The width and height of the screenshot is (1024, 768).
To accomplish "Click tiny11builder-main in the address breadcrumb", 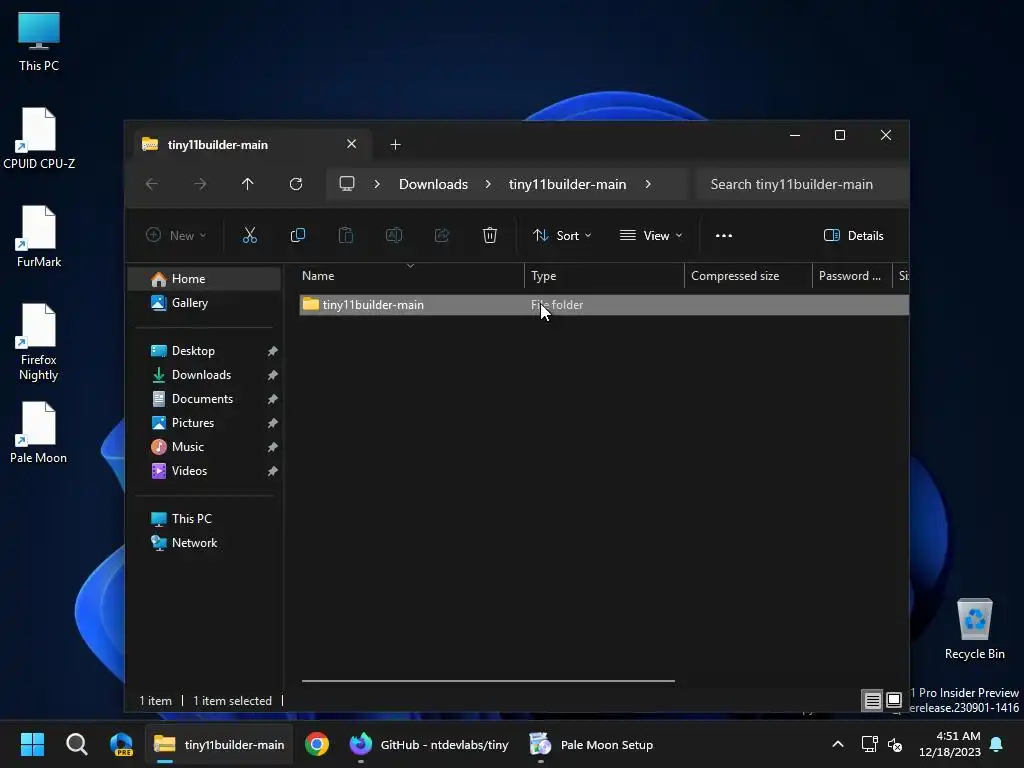I will click(x=568, y=184).
